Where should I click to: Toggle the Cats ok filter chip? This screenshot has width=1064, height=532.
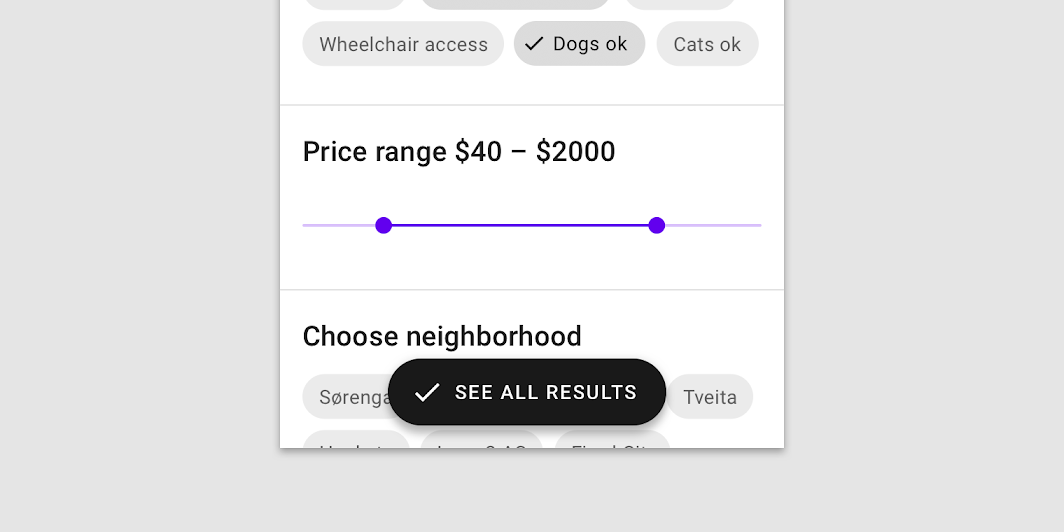point(707,44)
